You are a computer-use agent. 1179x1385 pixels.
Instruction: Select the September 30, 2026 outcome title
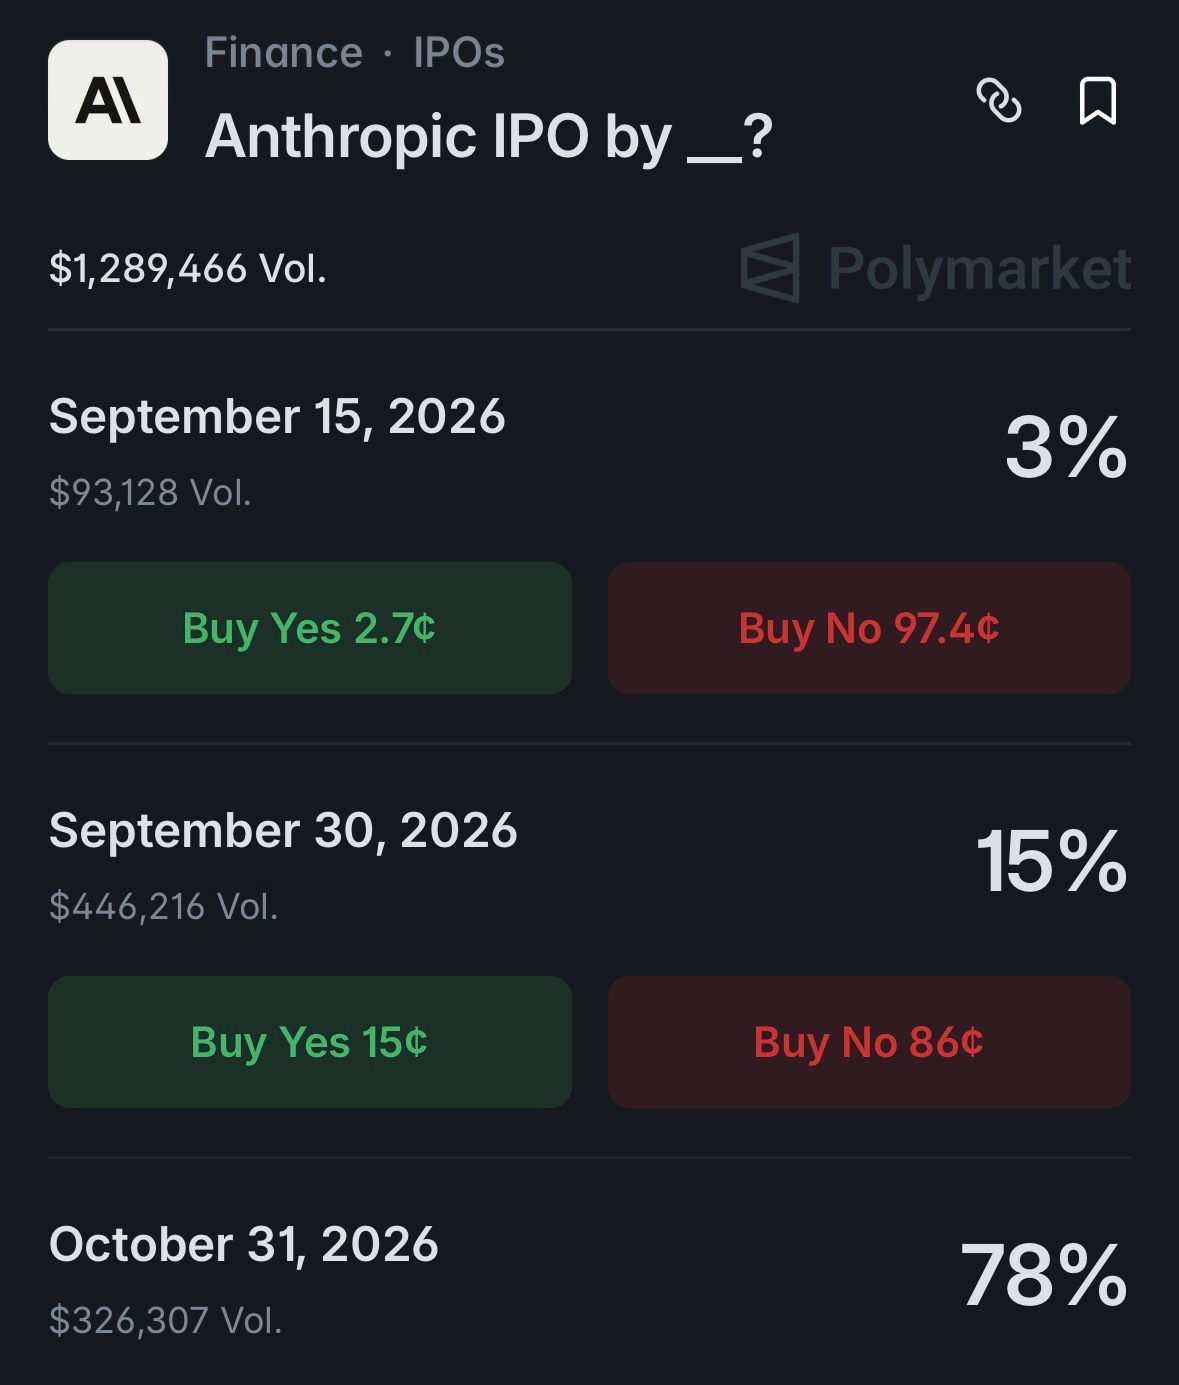click(x=283, y=830)
